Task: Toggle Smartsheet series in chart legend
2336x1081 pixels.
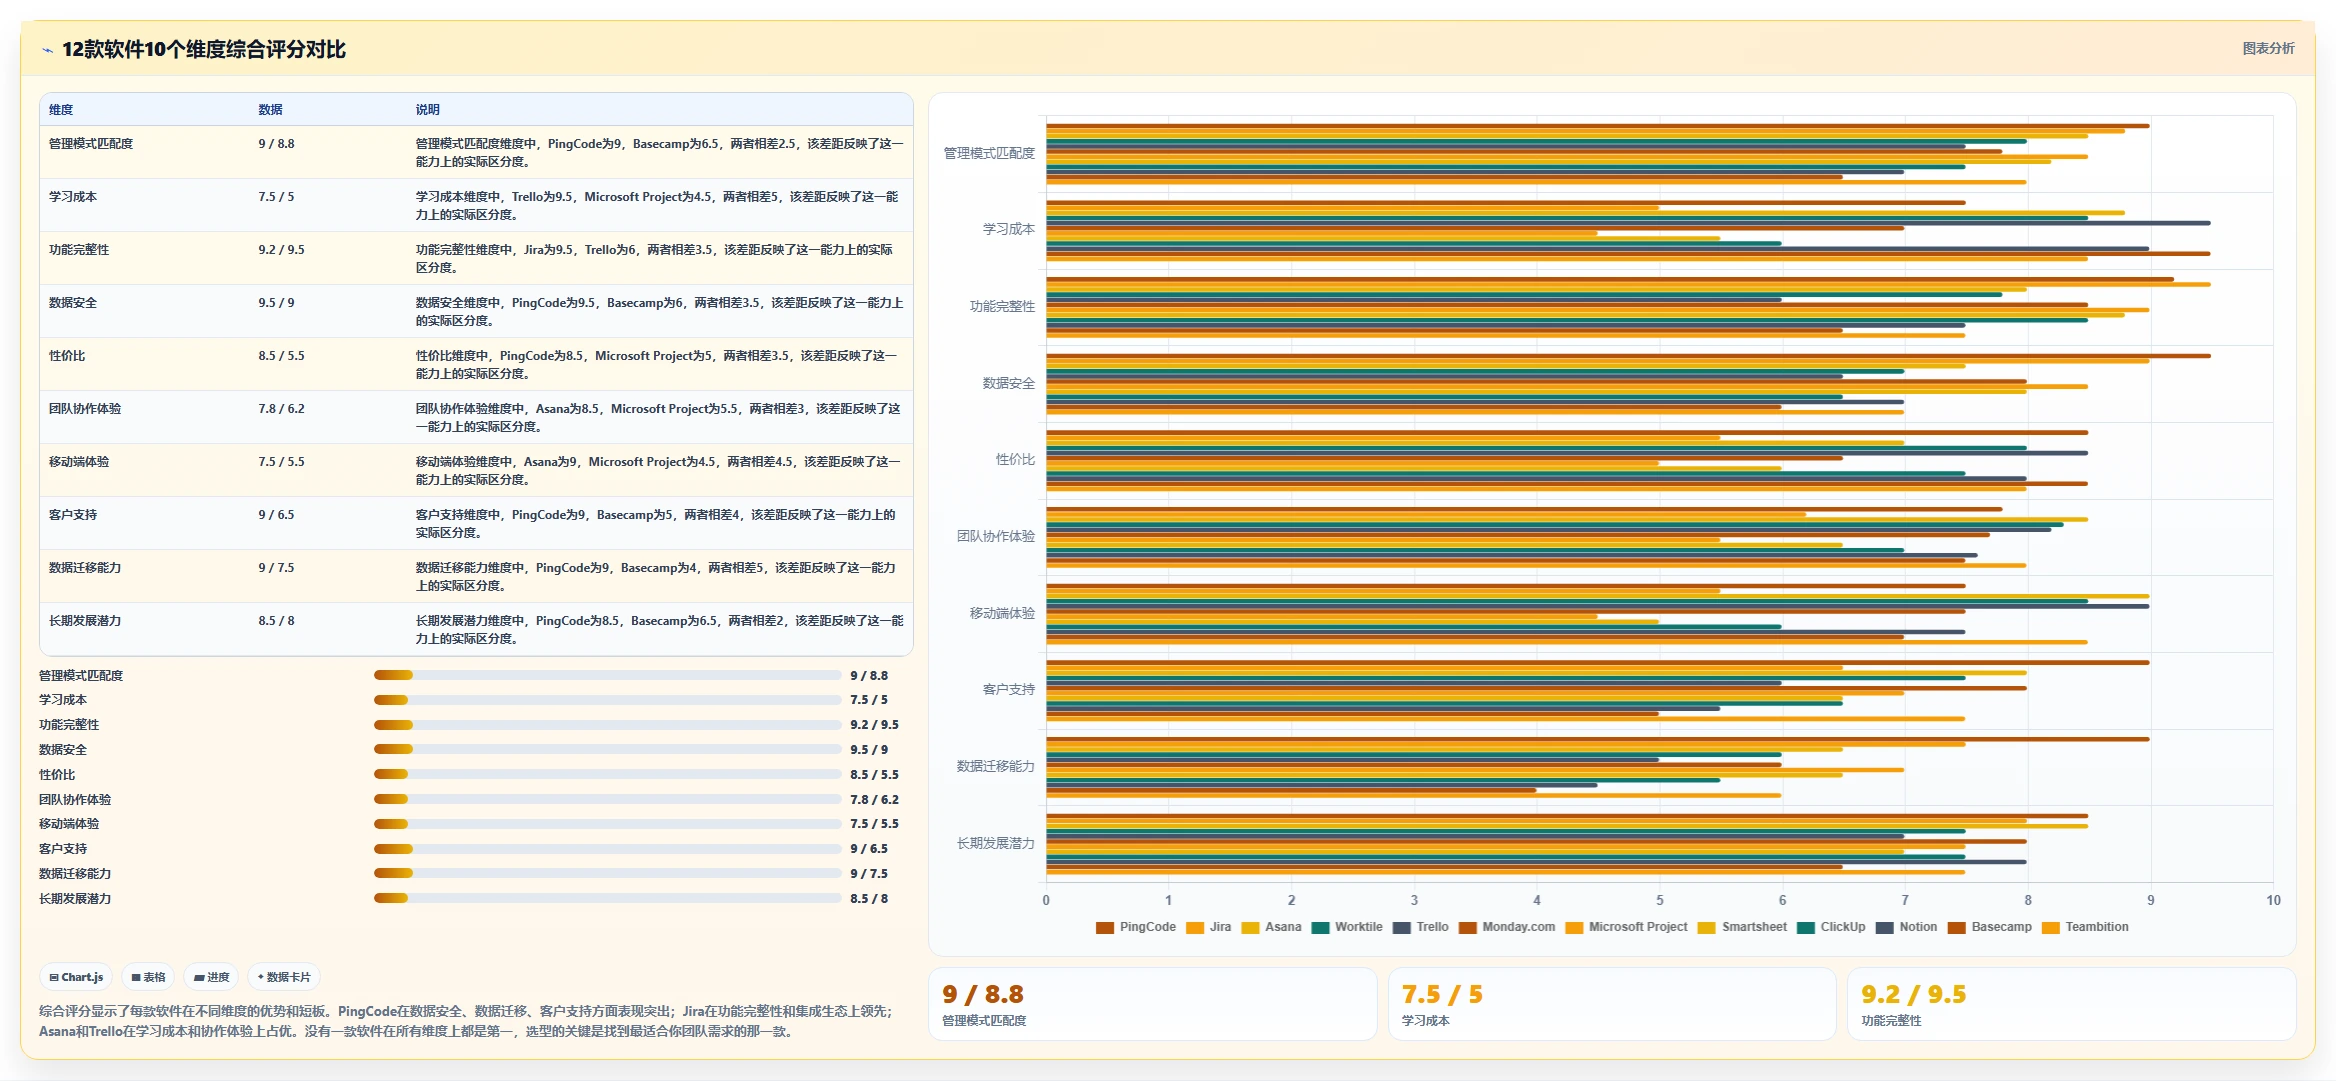Action: (x=1742, y=927)
